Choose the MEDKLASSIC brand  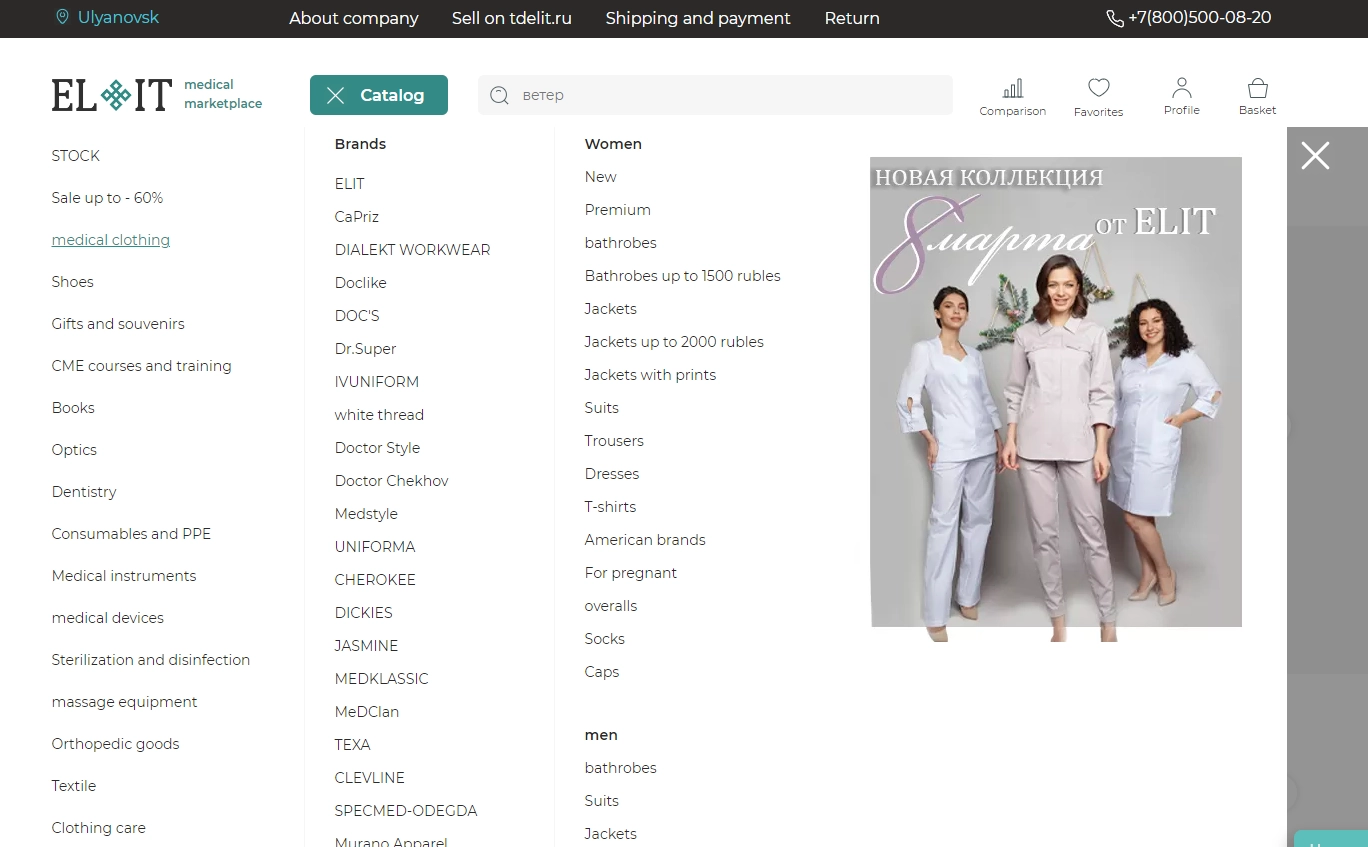(382, 679)
